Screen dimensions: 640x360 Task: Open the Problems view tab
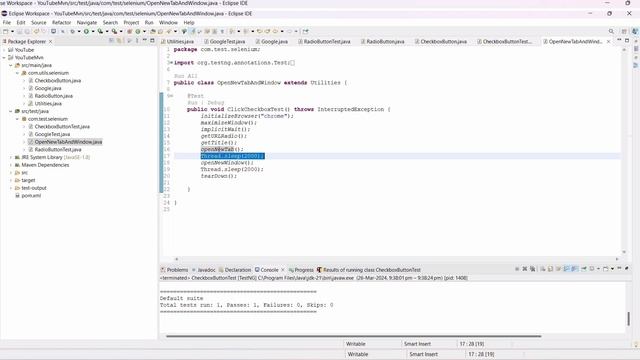(175, 270)
